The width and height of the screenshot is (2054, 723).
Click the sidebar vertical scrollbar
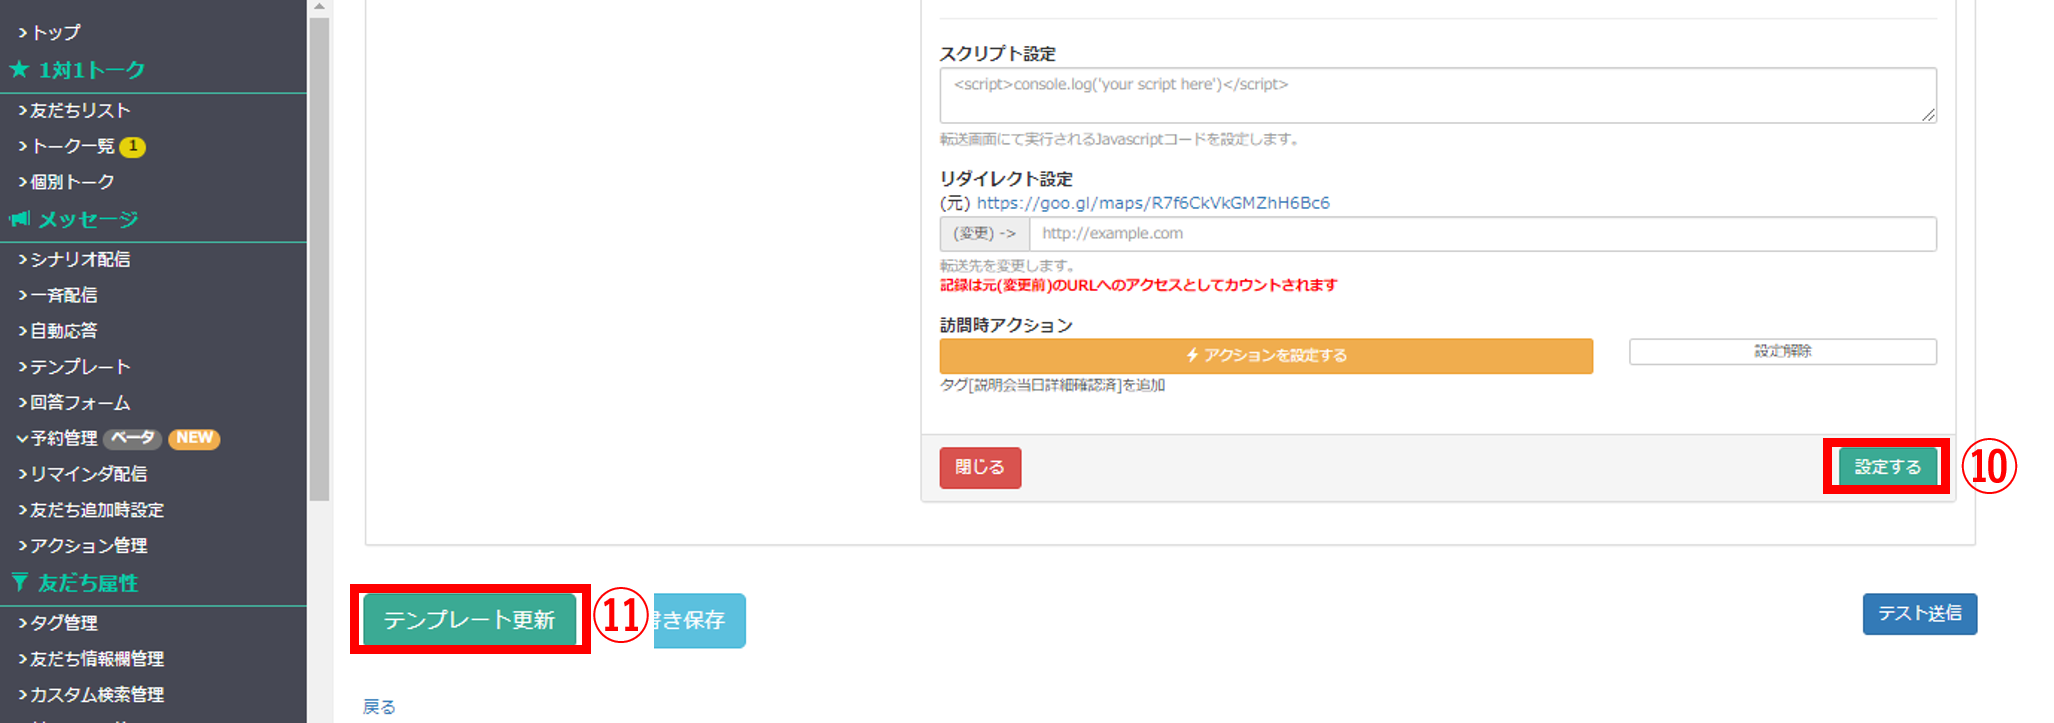[319, 260]
